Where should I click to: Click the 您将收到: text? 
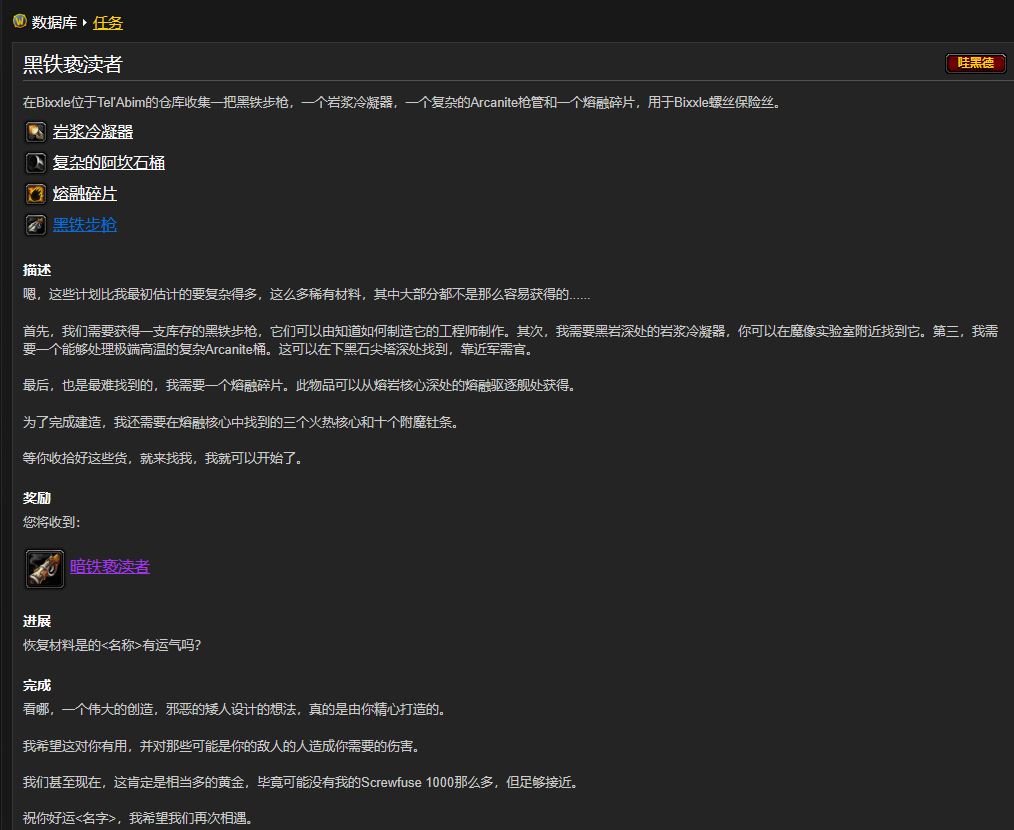(x=52, y=522)
